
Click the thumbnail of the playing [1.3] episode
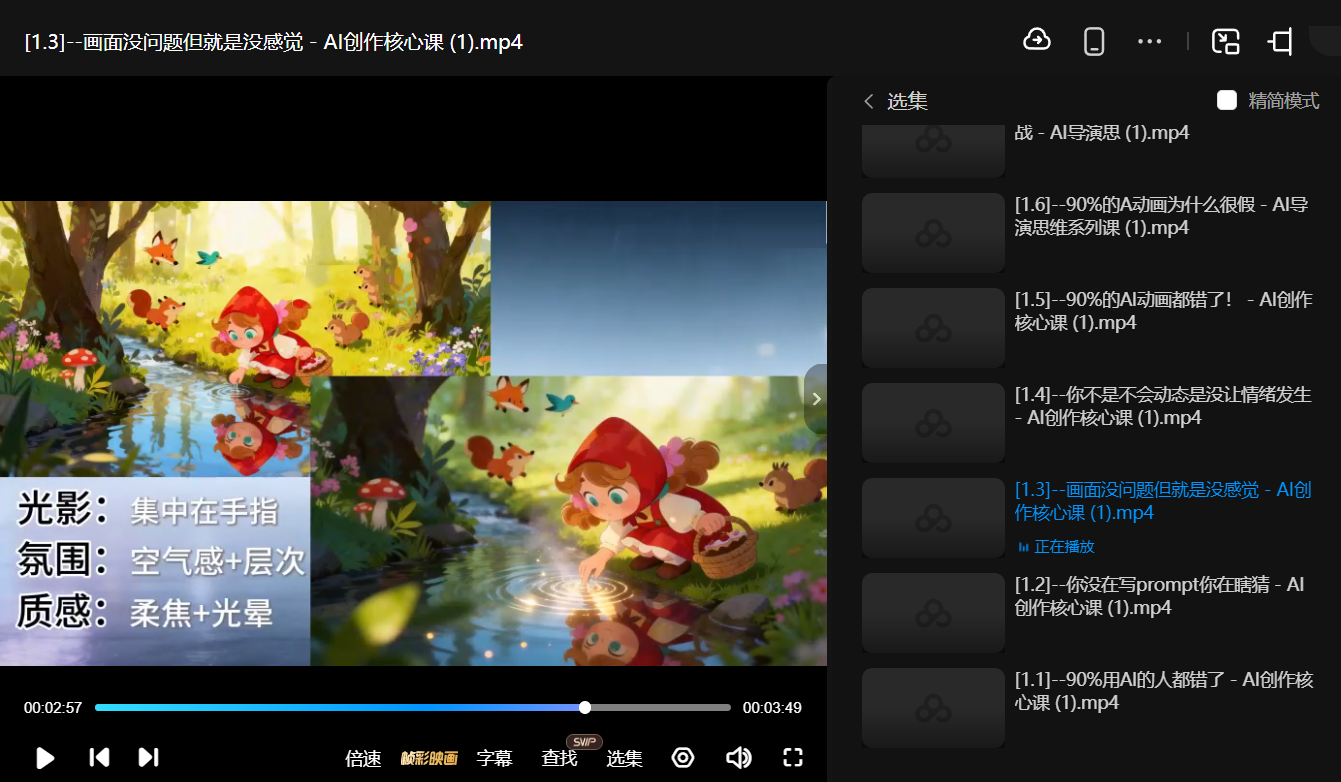(933, 518)
